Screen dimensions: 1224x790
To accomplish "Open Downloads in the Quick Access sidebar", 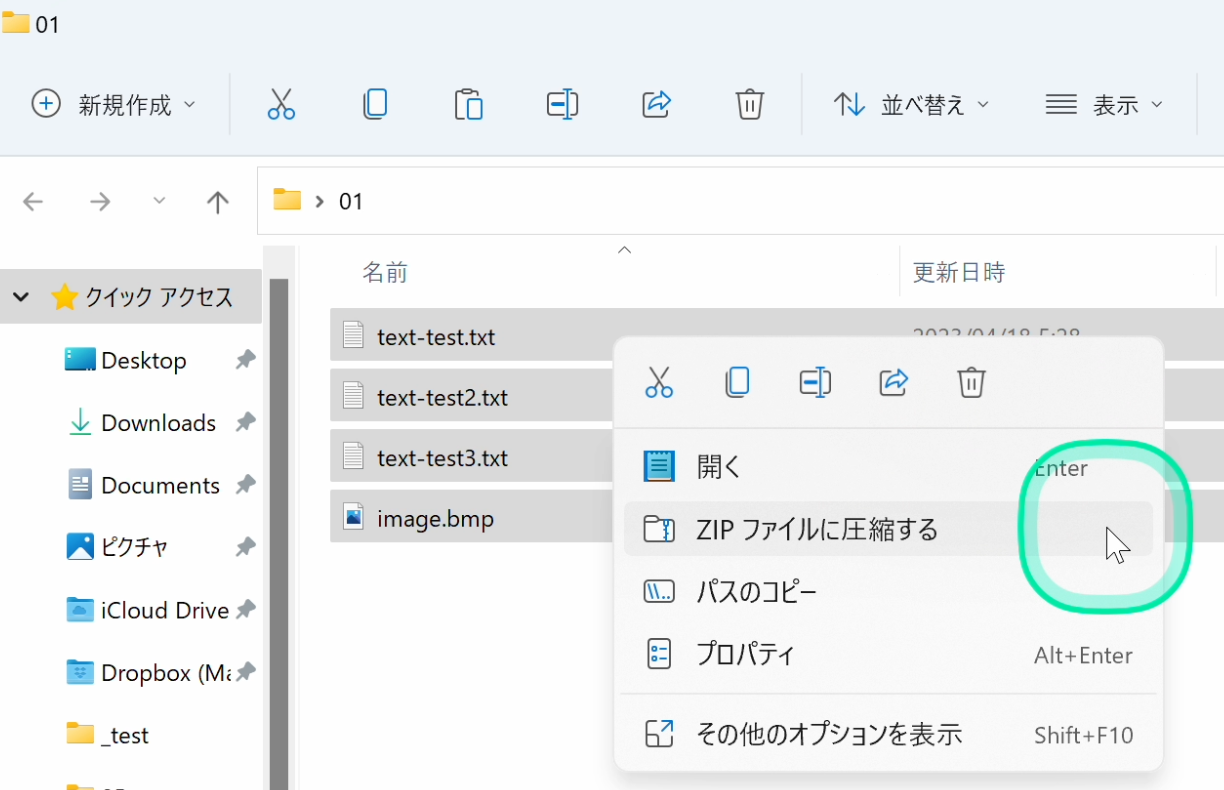I will (x=158, y=423).
